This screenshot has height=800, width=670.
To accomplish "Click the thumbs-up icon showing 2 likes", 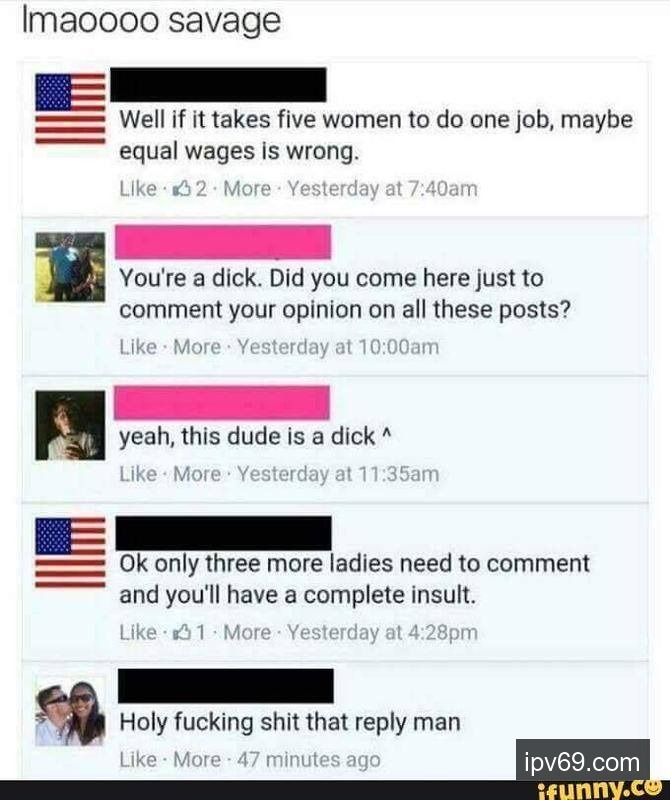I will (183, 189).
